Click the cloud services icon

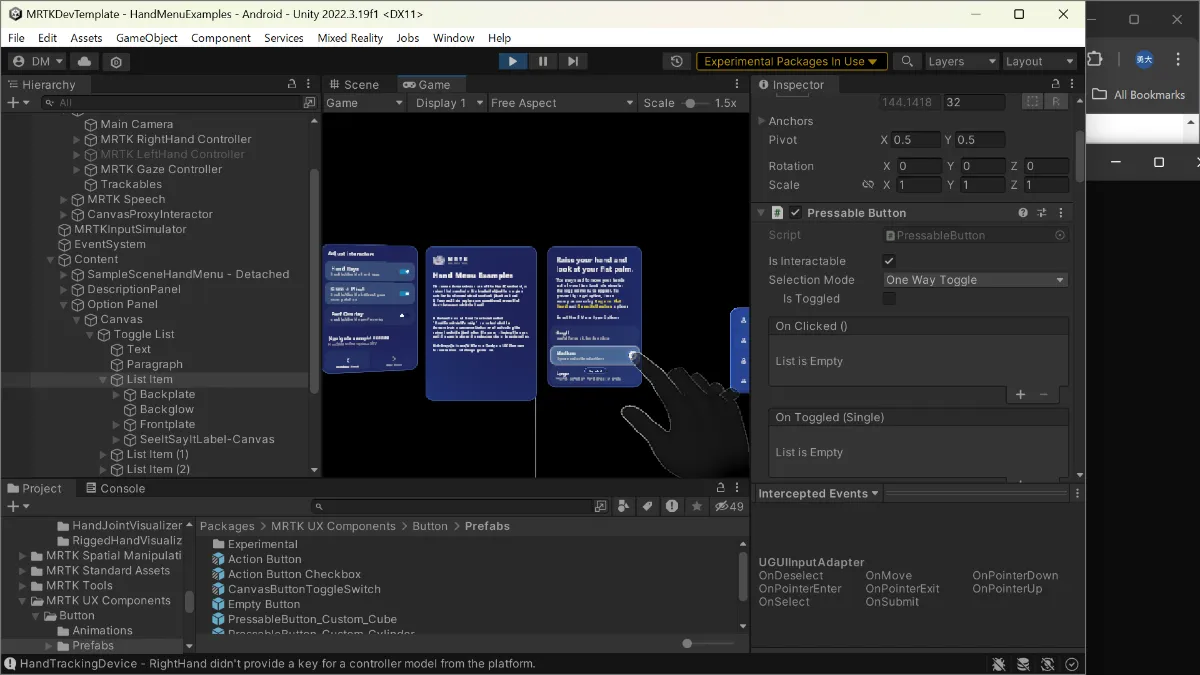tap(85, 62)
